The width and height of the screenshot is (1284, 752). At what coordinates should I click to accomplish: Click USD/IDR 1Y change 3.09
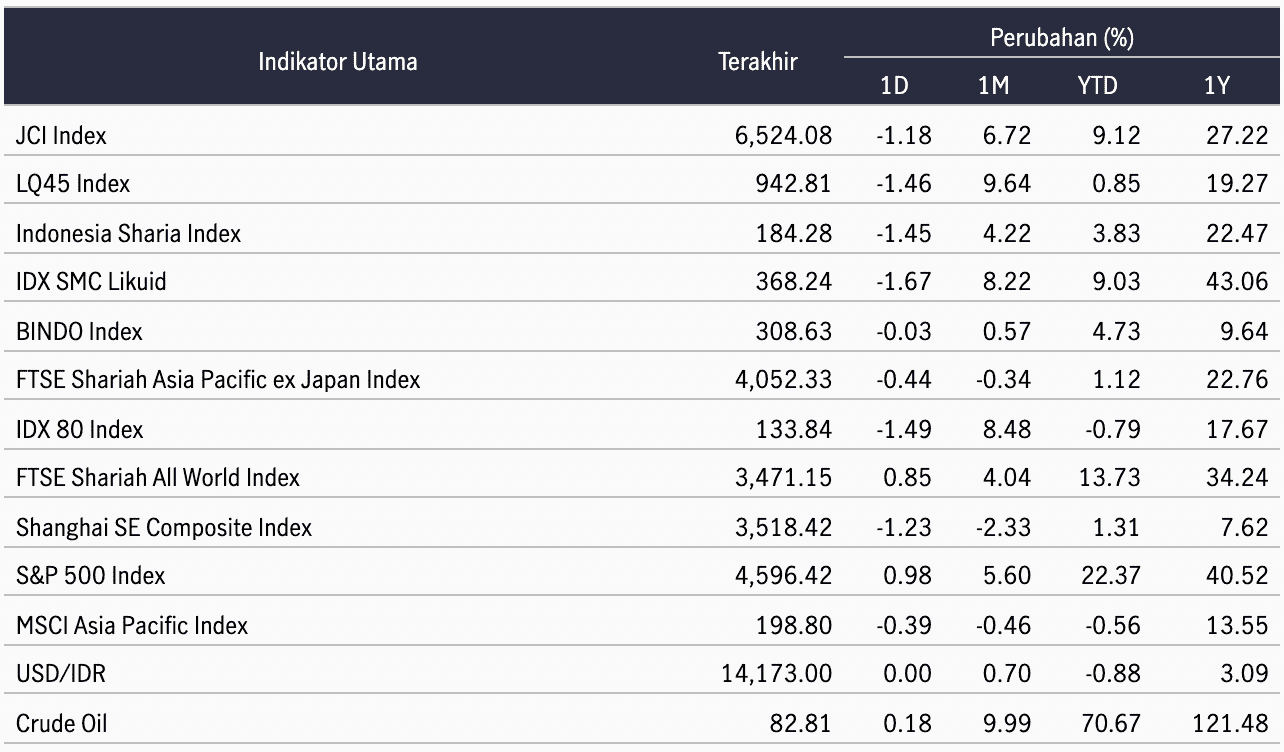(1244, 675)
